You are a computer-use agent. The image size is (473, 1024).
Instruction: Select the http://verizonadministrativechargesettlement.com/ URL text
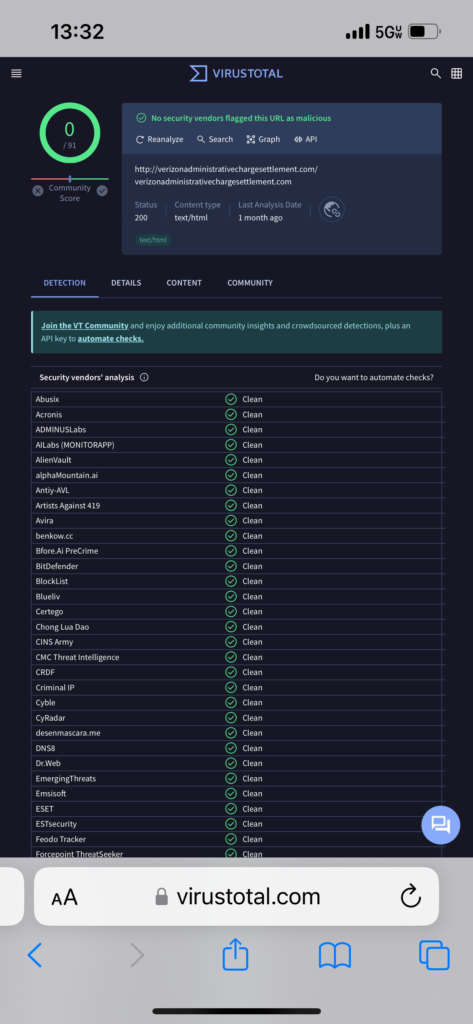coord(226,169)
